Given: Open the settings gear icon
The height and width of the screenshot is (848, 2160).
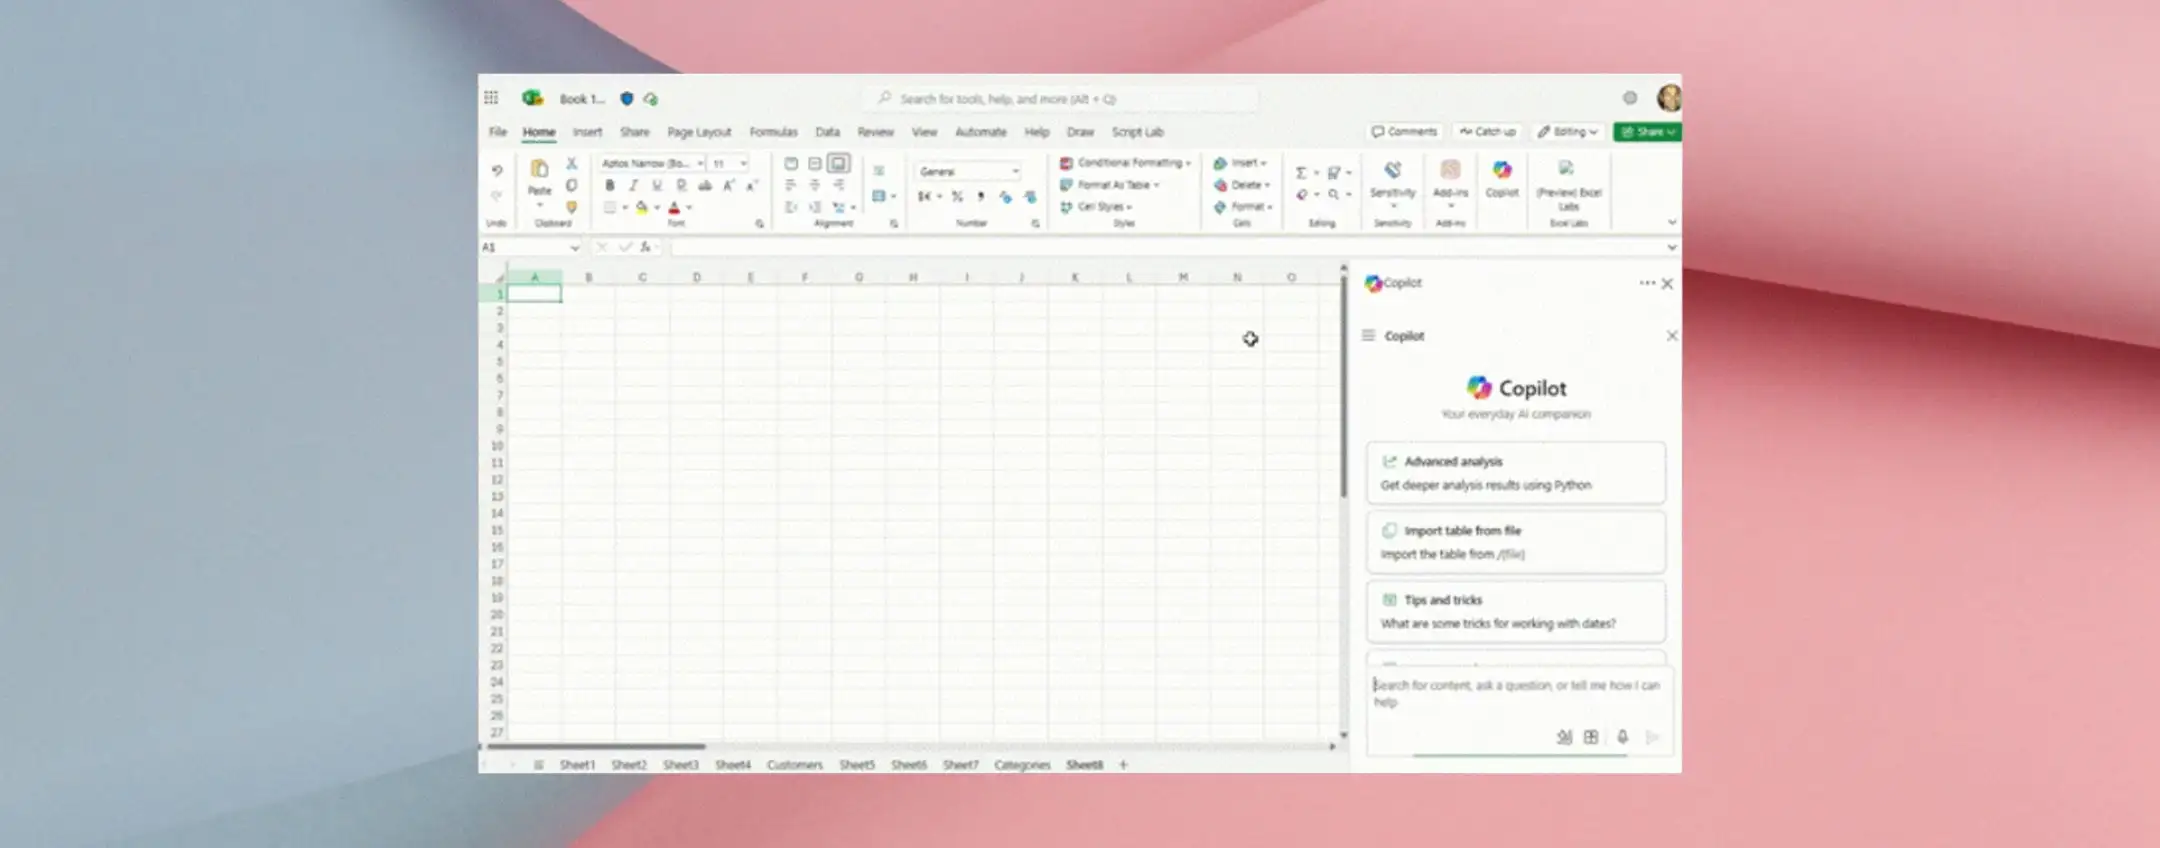Looking at the screenshot, I should click(x=1630, y=98).
